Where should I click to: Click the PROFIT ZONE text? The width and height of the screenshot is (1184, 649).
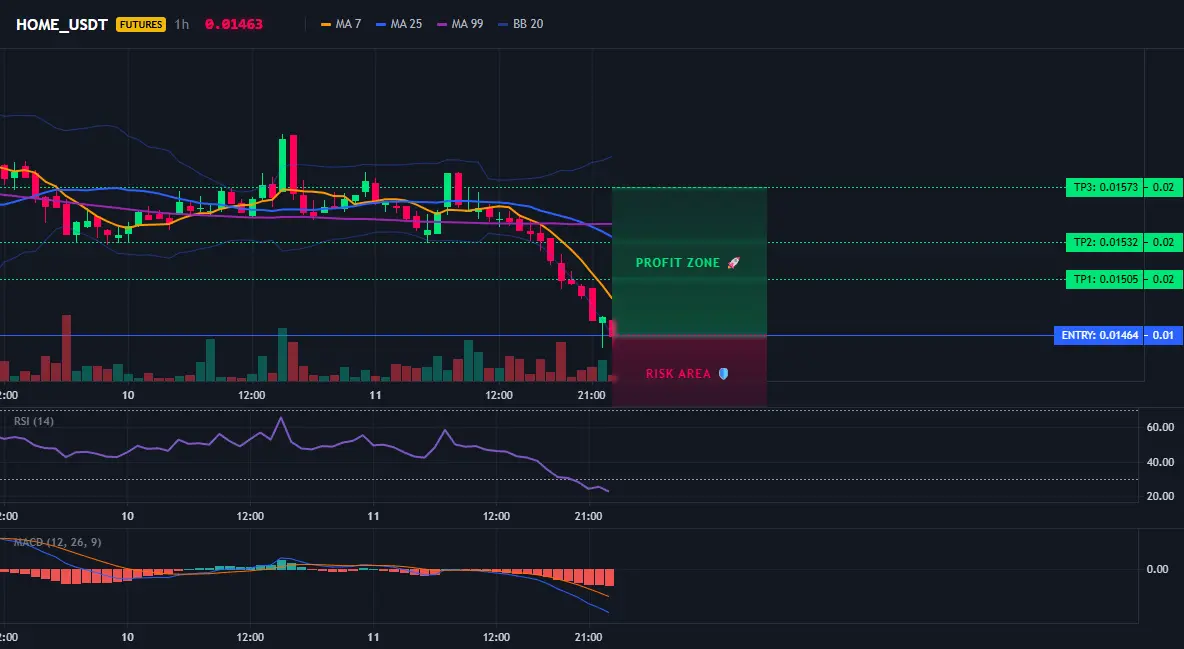(x=678, y=263)
